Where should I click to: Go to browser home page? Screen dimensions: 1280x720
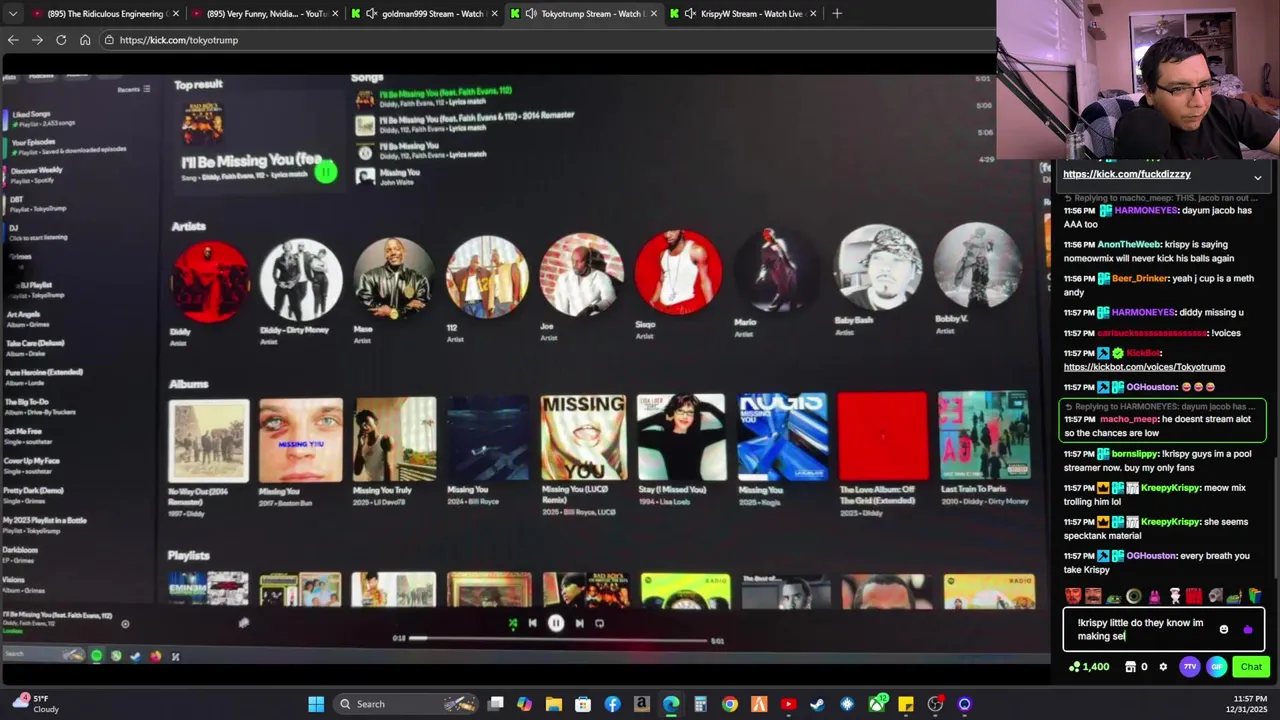click(x=85, y=40)
